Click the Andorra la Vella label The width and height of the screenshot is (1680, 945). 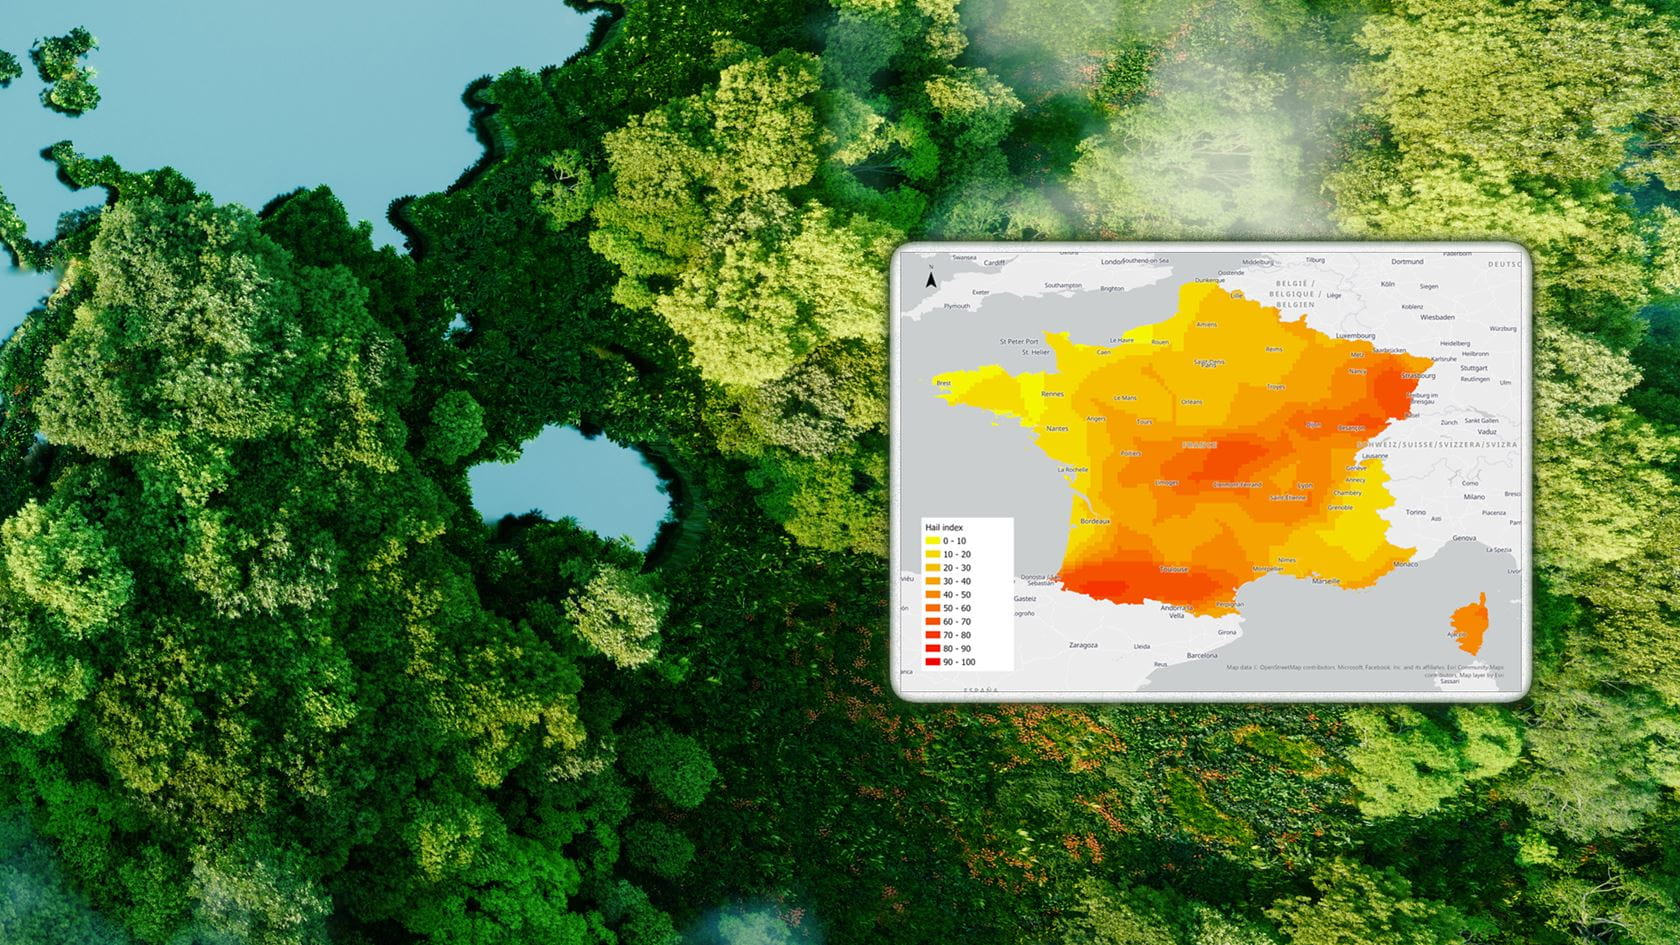pyautogui.click(x=1175, y=609)
